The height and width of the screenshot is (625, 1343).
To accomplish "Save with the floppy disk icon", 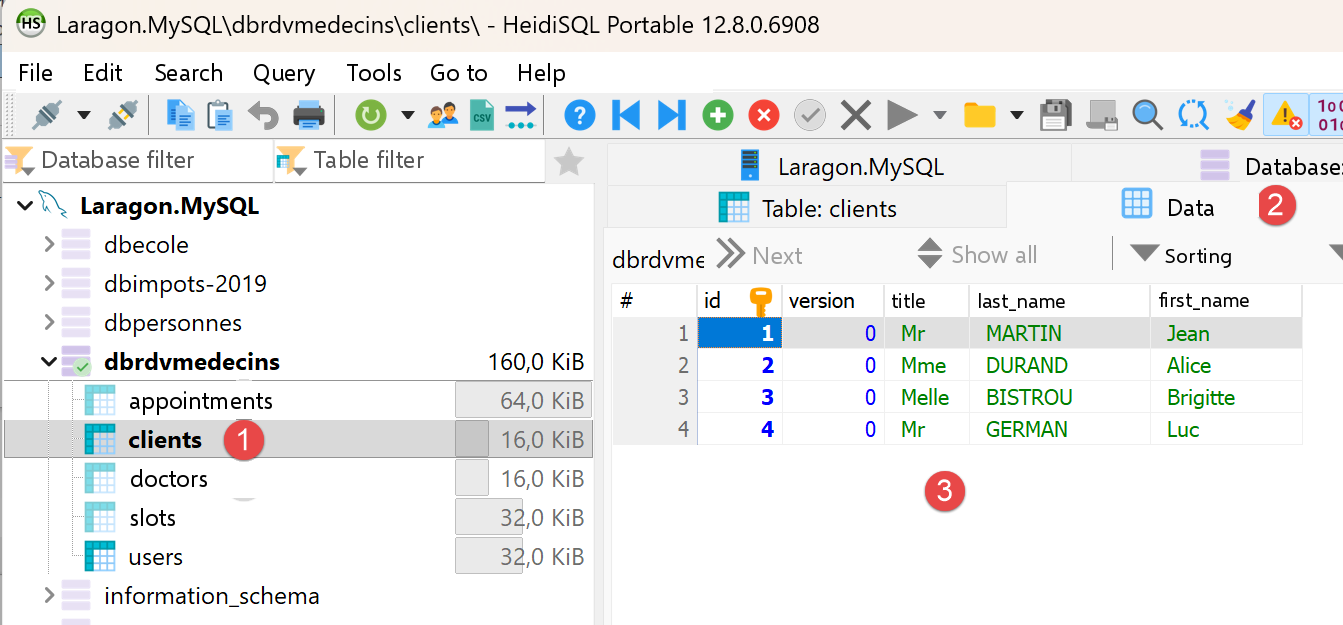I will click(x=1056, y=115).
